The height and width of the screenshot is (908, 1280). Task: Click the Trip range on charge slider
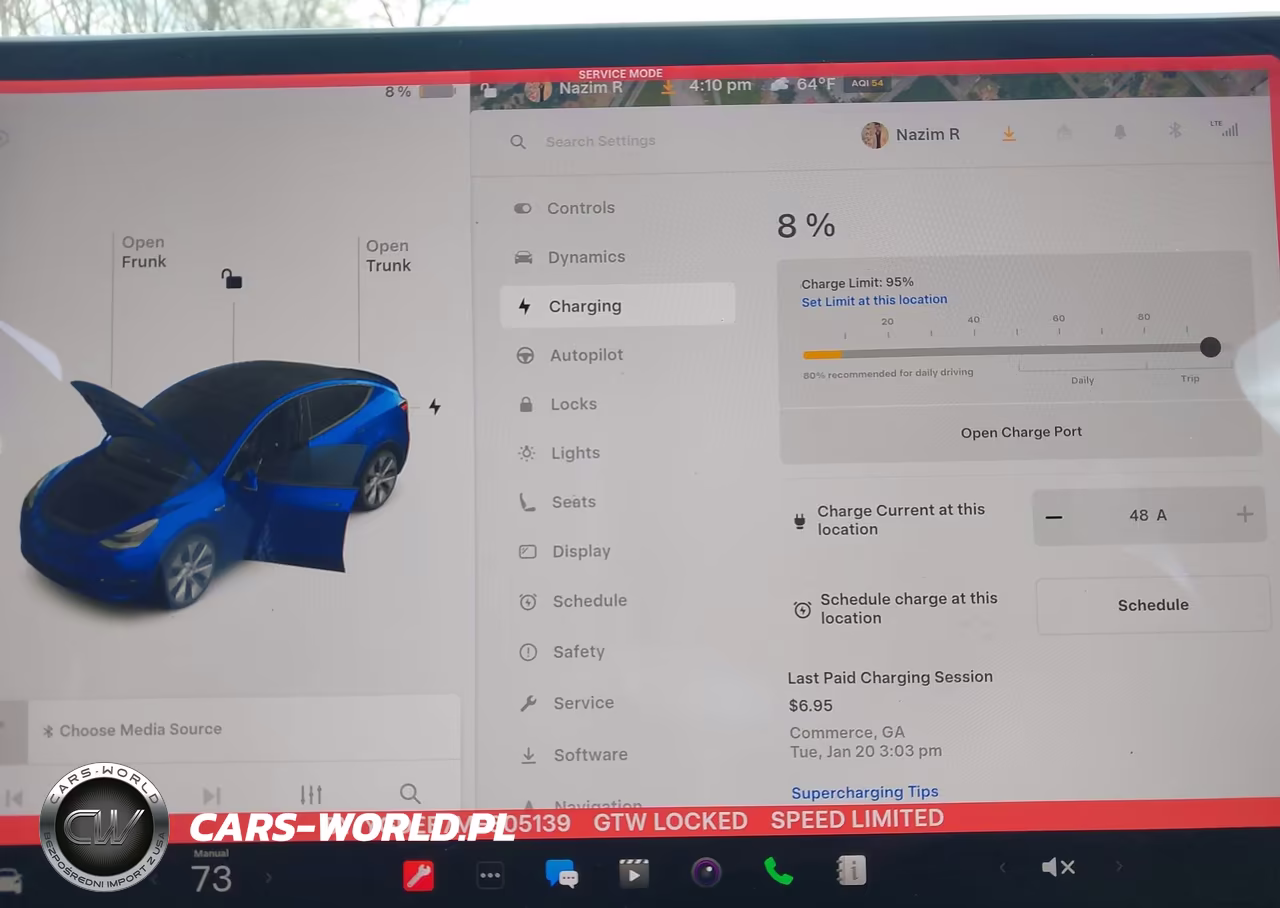pyautogui.click(x=1189, y=379)
